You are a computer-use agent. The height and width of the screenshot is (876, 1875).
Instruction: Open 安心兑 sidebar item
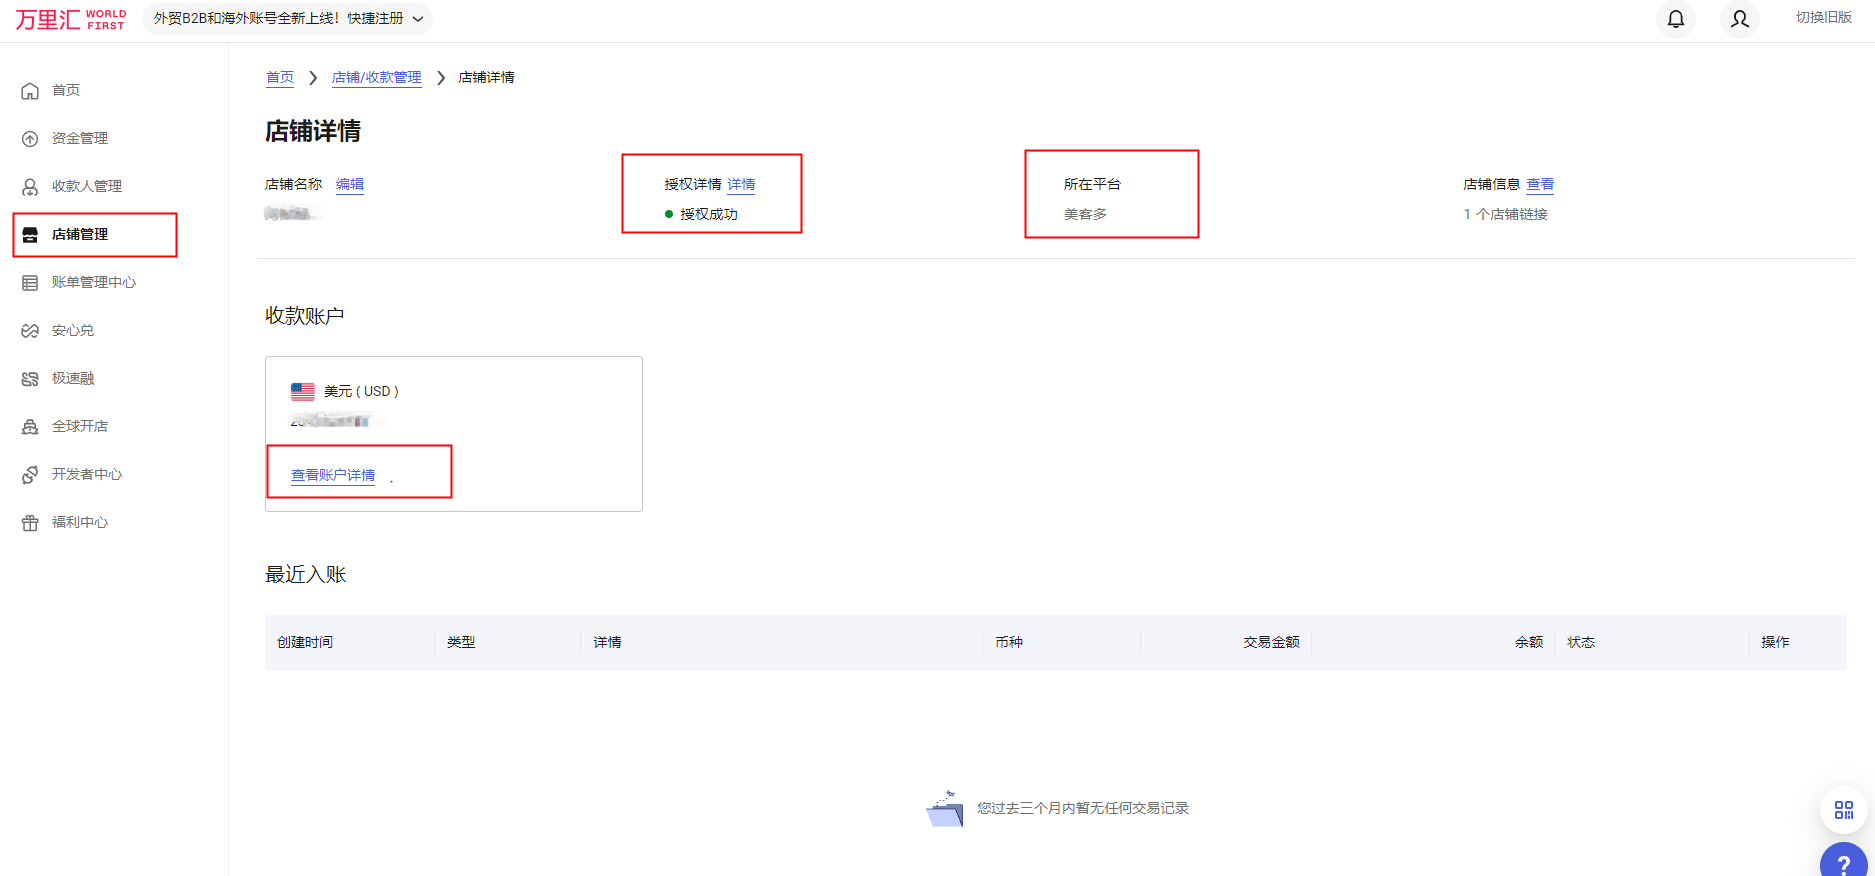coord(72,330)
